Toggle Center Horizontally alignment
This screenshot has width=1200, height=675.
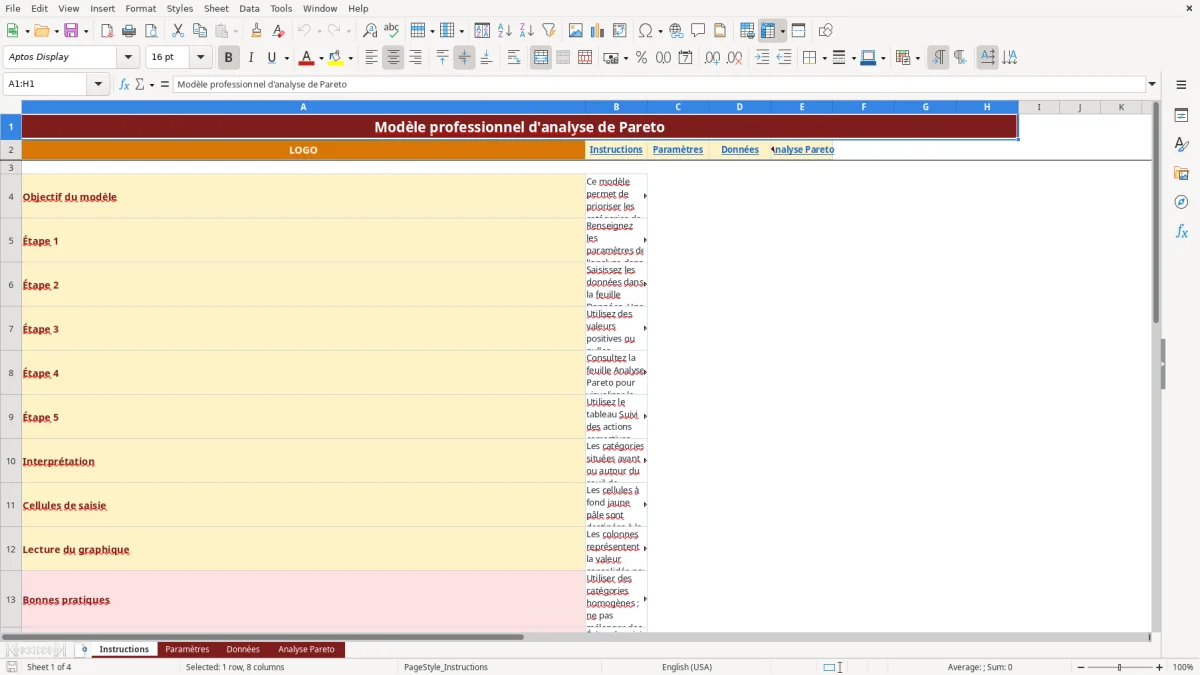click(x=393, y=58)
